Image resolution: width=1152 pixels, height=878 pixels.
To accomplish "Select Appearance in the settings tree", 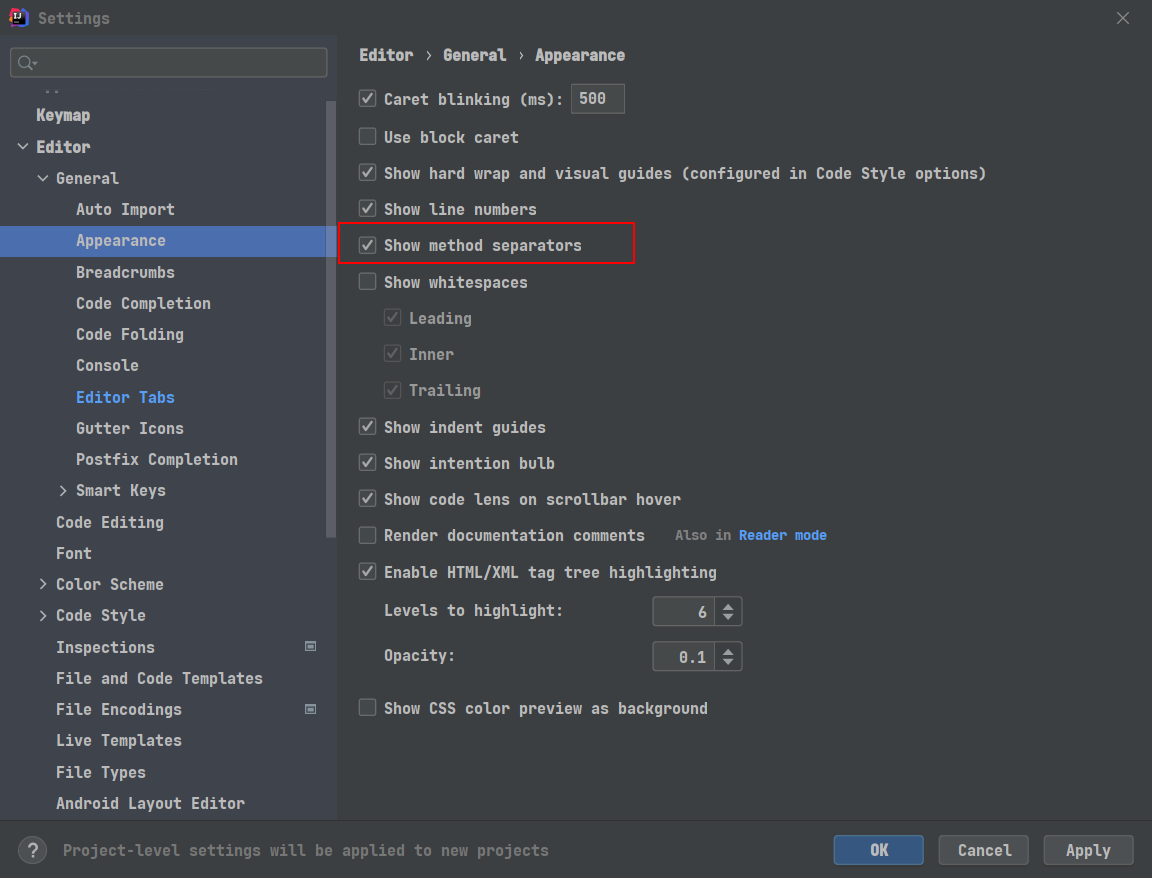I will tap(121, 241).
